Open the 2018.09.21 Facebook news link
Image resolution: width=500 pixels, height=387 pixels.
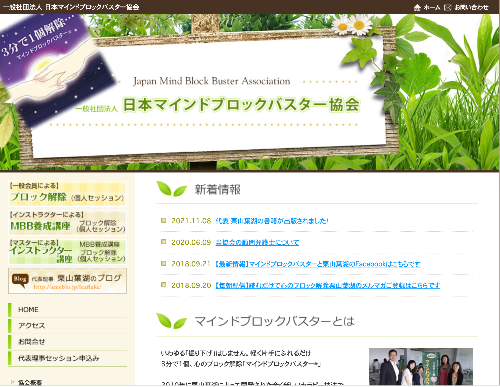point(318,264)
